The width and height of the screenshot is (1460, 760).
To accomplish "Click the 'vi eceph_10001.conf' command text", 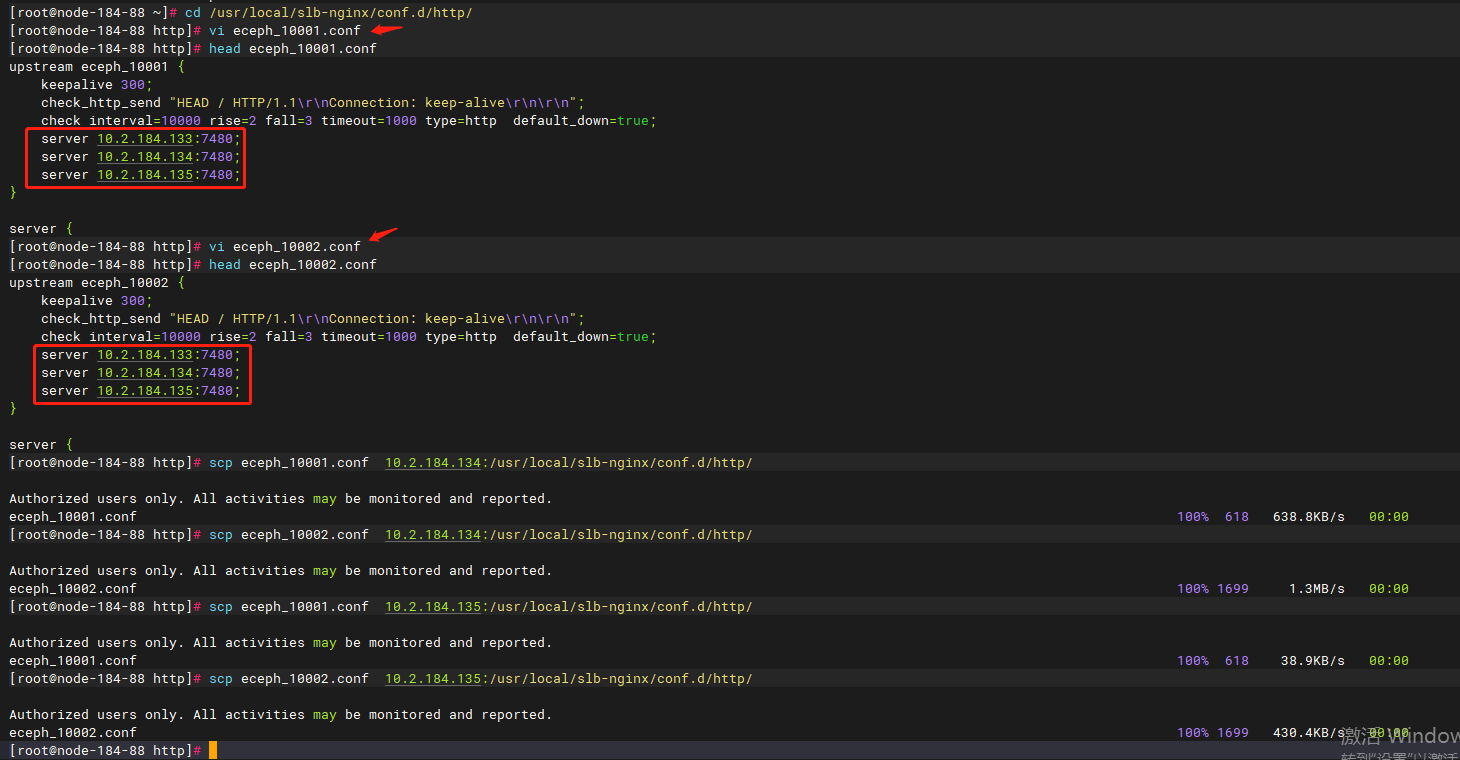I will point(285,30).
